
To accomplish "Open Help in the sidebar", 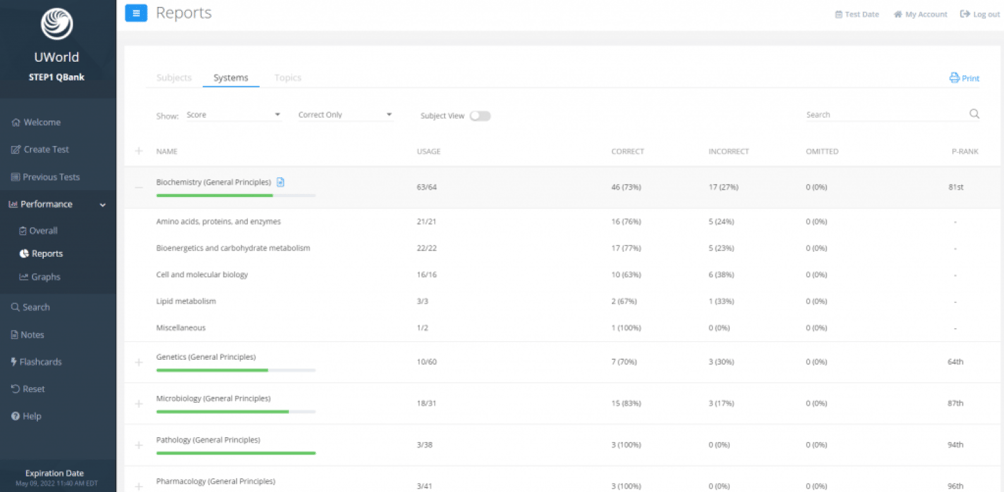I will [x=31, y=416].
